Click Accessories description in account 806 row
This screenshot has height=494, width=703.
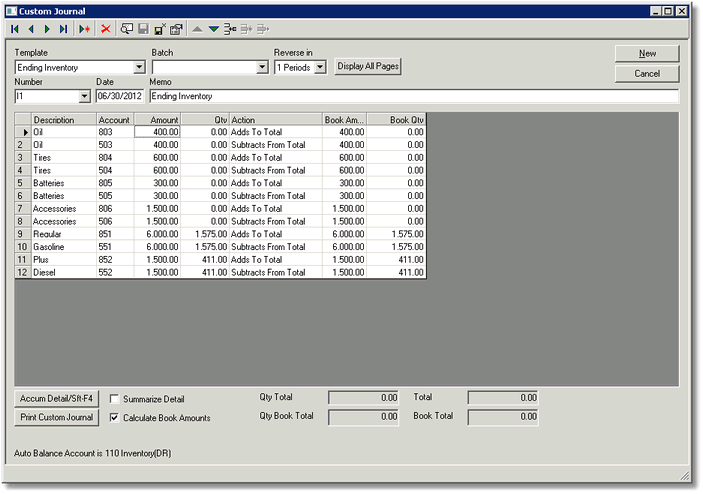pyautogui.click(x=64, y=209)
